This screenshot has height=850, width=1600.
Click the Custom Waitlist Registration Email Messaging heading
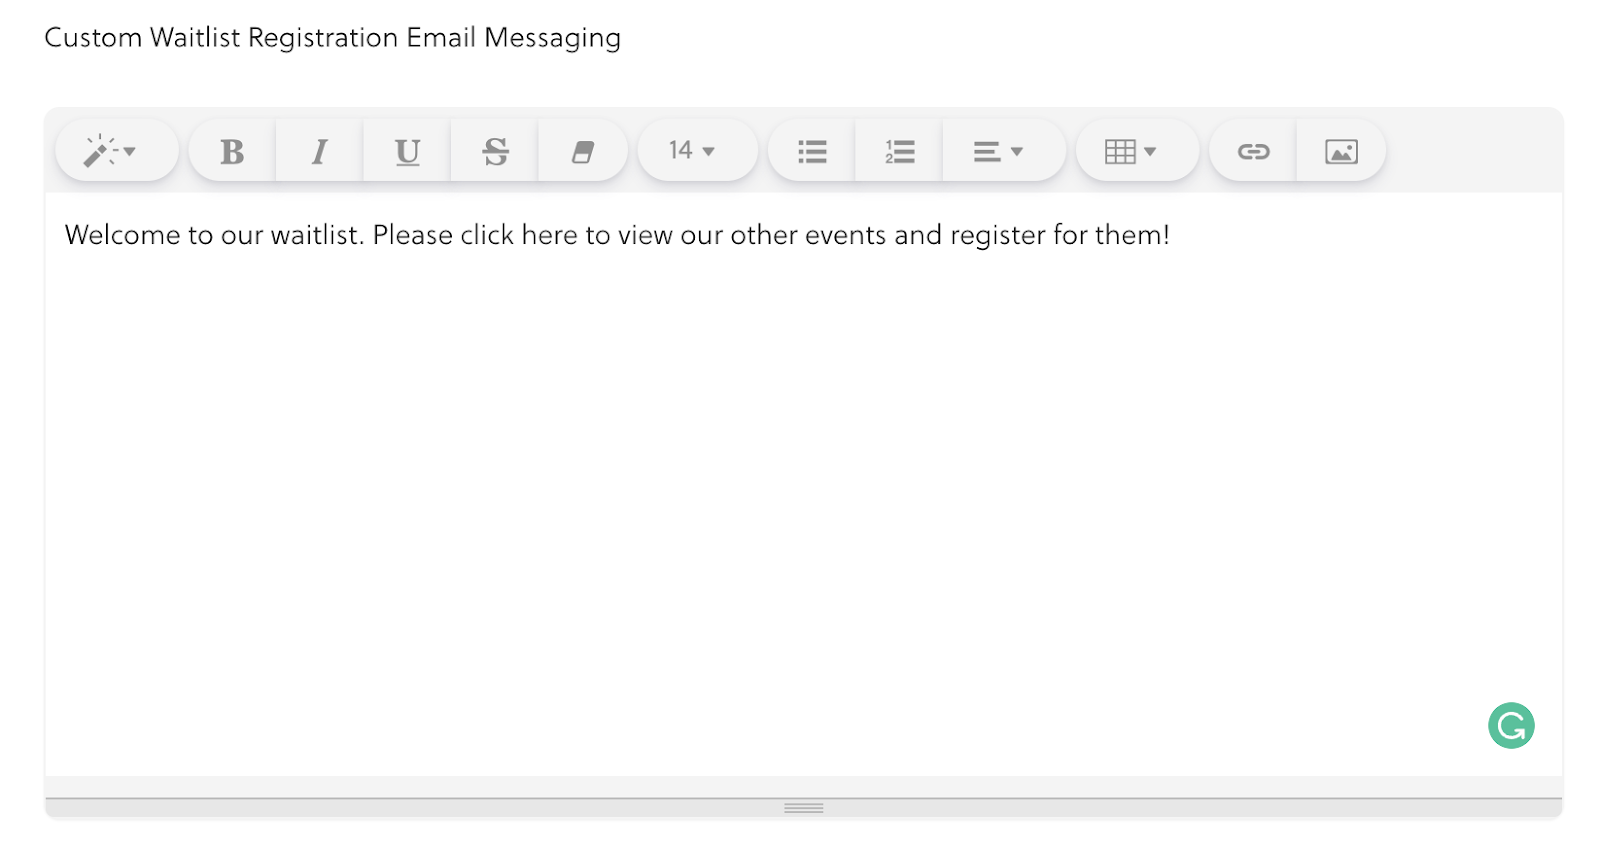click(x=333, y=38)
